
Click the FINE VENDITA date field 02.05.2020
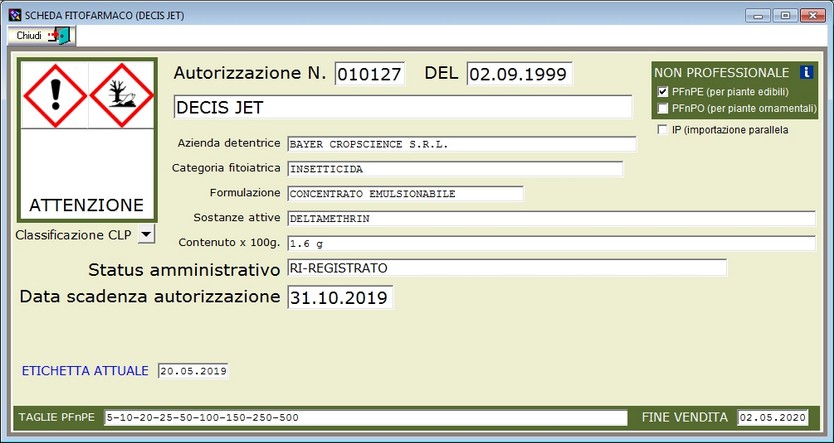[x=773, y=418]
